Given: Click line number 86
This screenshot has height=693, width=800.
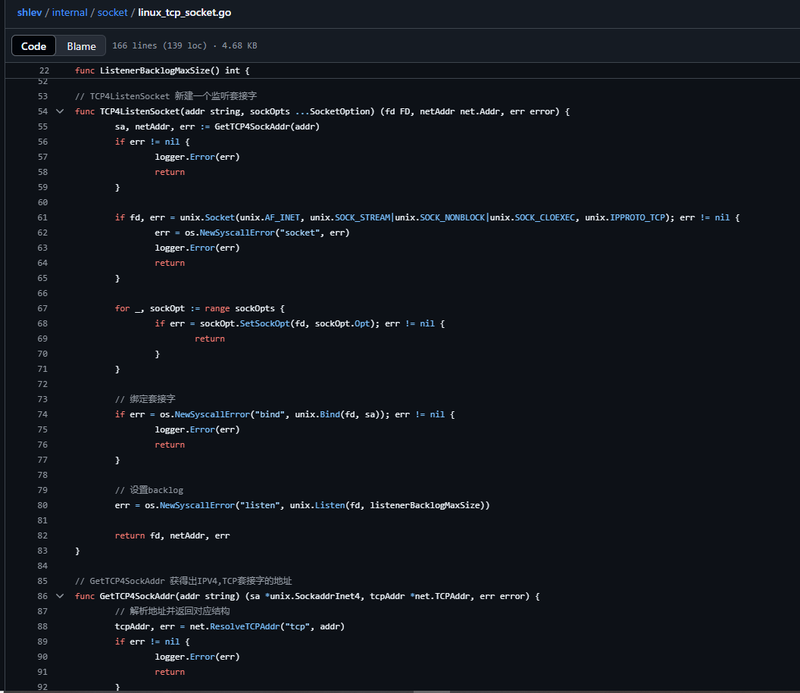Looking at the screenshot, I should [43, 596].
